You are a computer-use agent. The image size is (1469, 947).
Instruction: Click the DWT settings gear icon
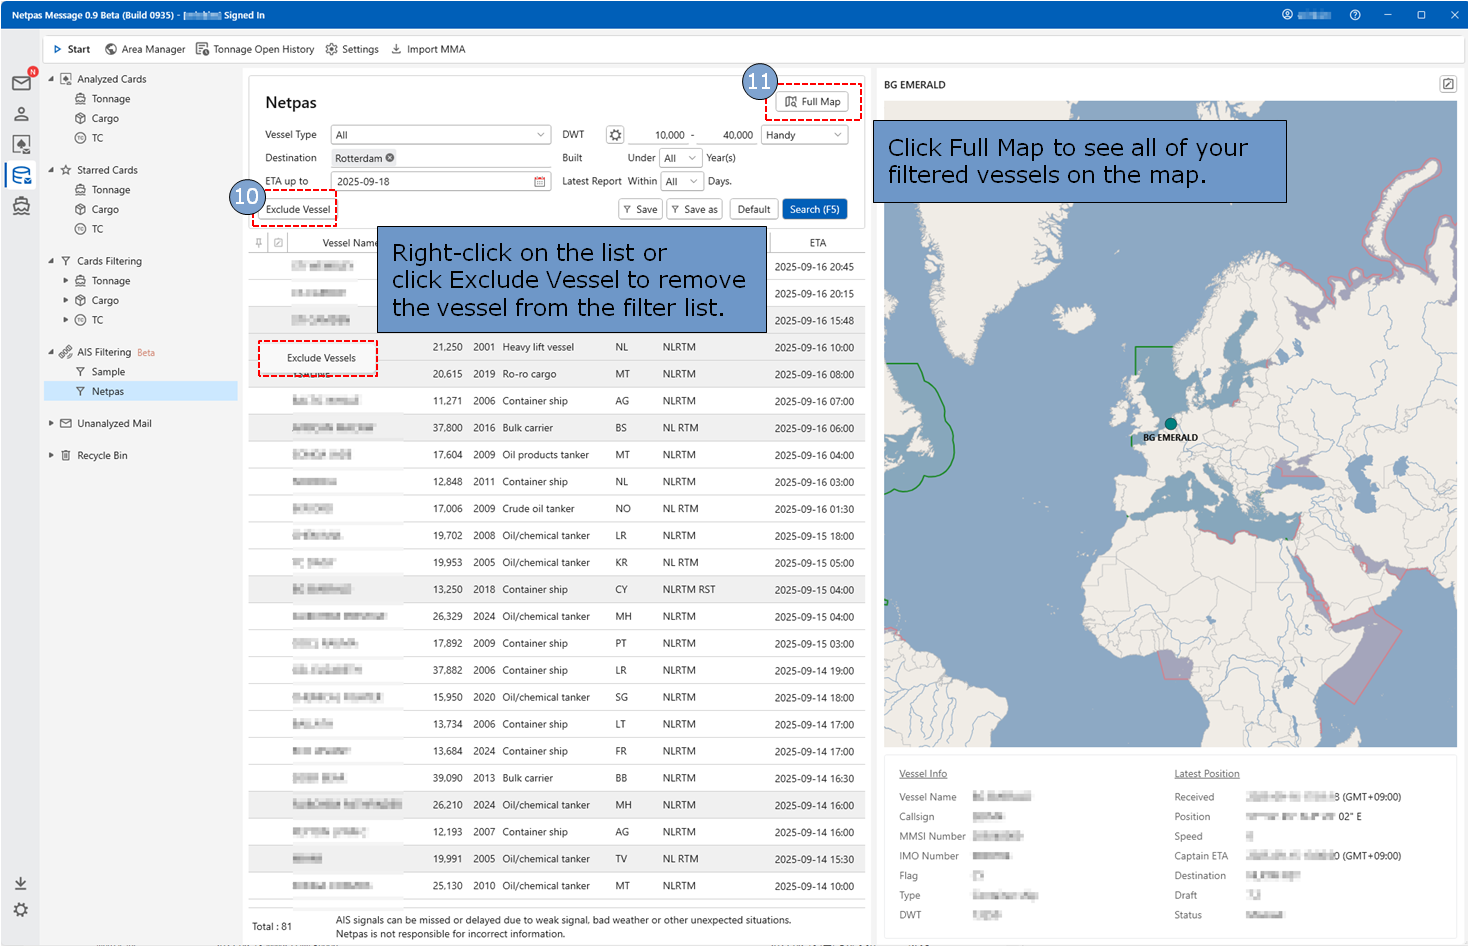coord(615,135)
